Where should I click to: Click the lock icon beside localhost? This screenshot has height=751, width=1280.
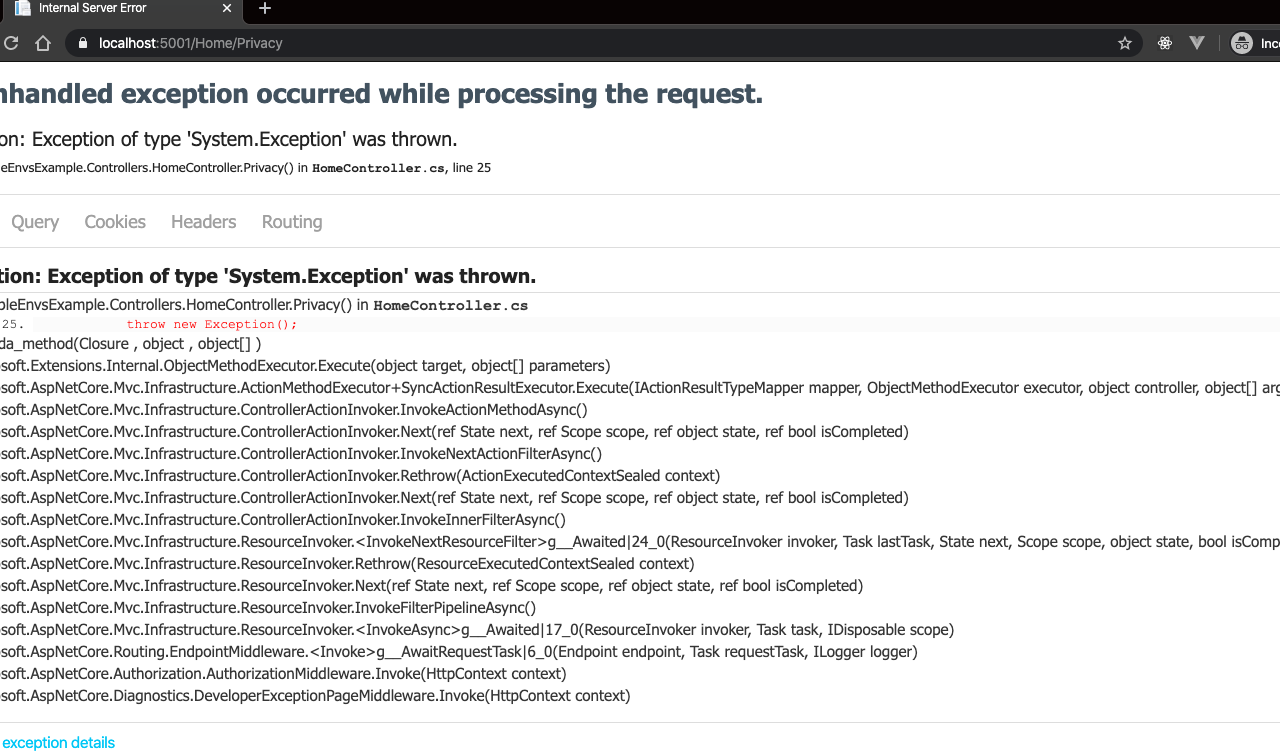(83, 43)
